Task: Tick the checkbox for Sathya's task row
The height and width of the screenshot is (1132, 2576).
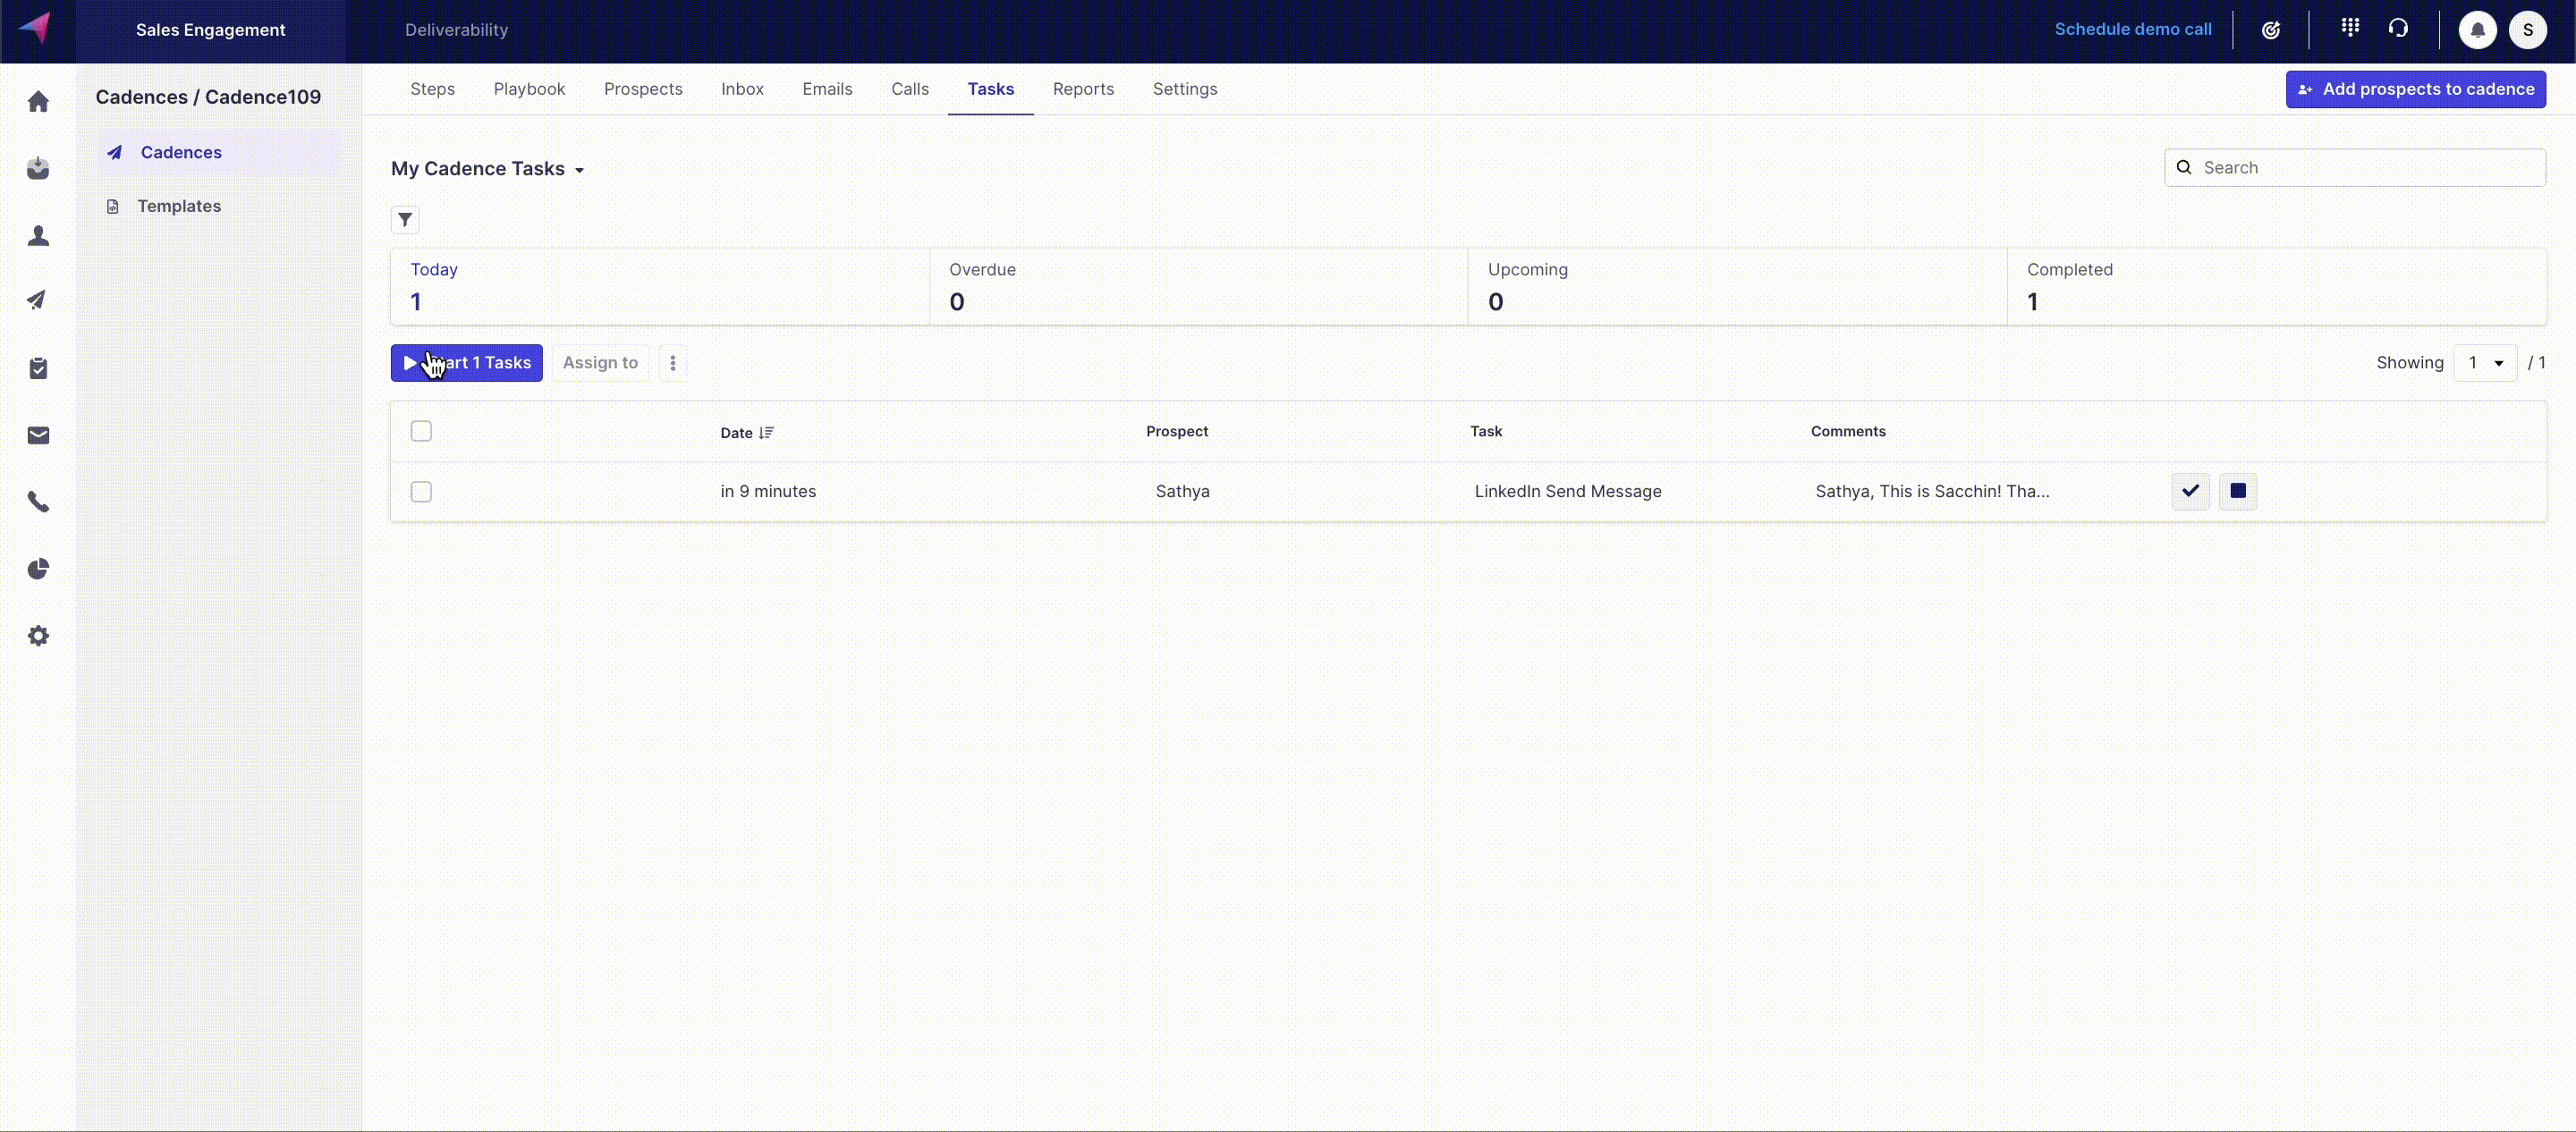Action: pyautogui.click(x=421, y=492)
